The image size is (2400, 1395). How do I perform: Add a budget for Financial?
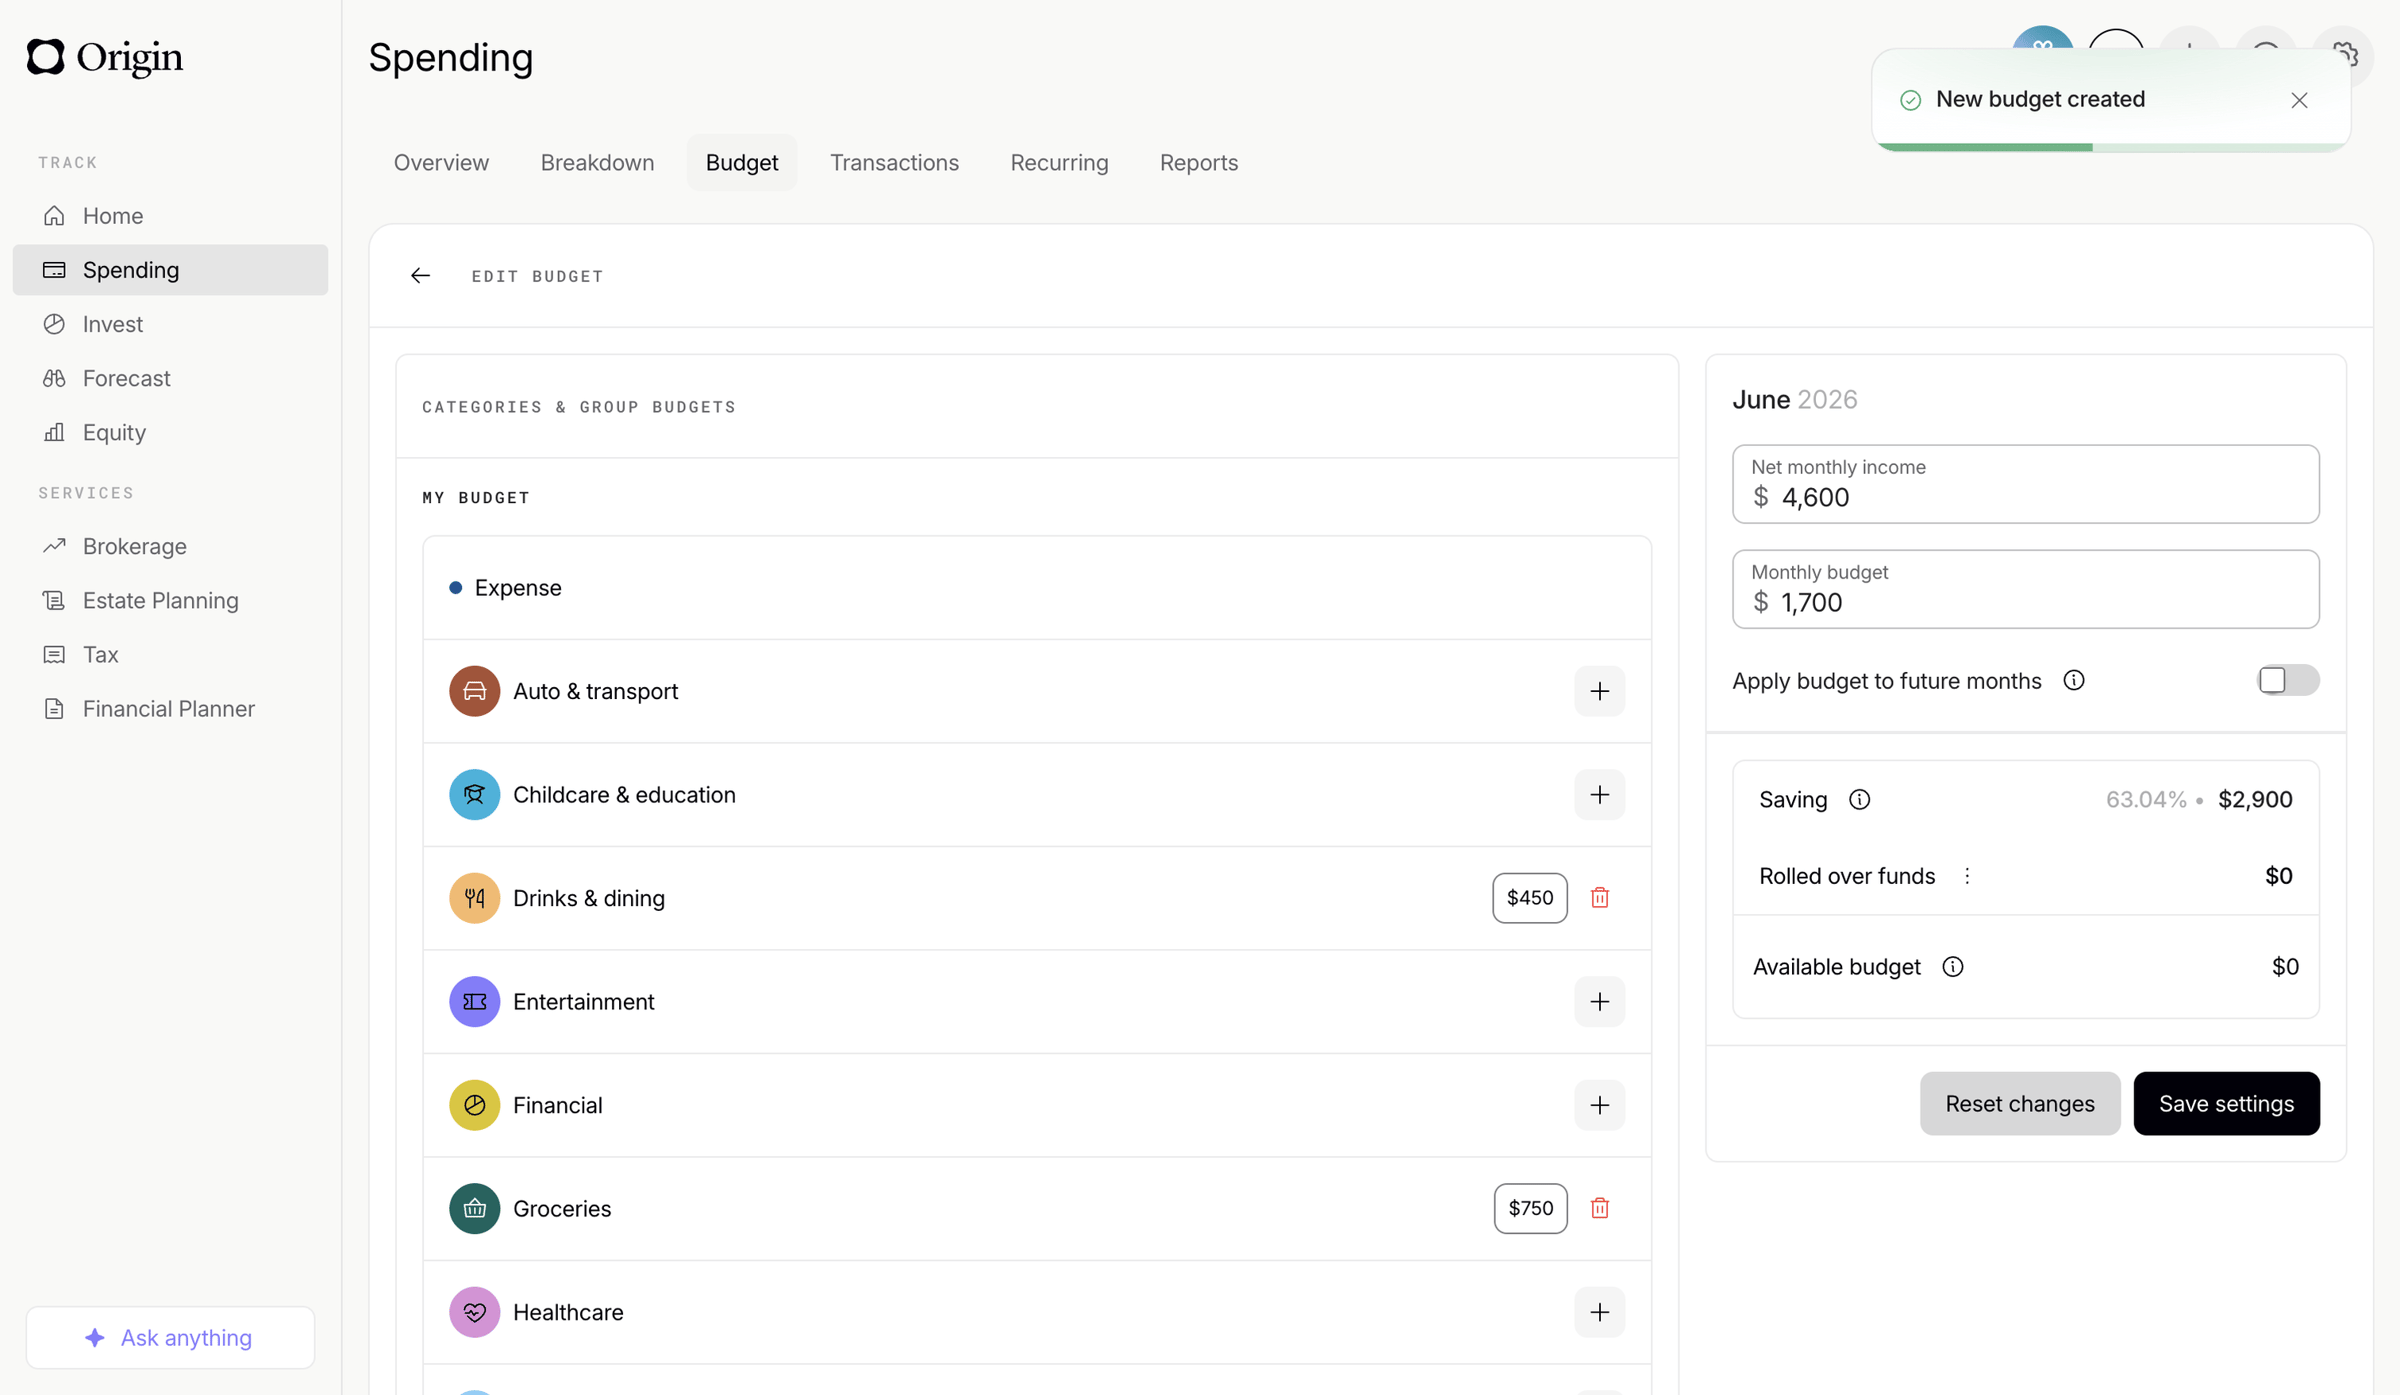pos(1599,1105)
